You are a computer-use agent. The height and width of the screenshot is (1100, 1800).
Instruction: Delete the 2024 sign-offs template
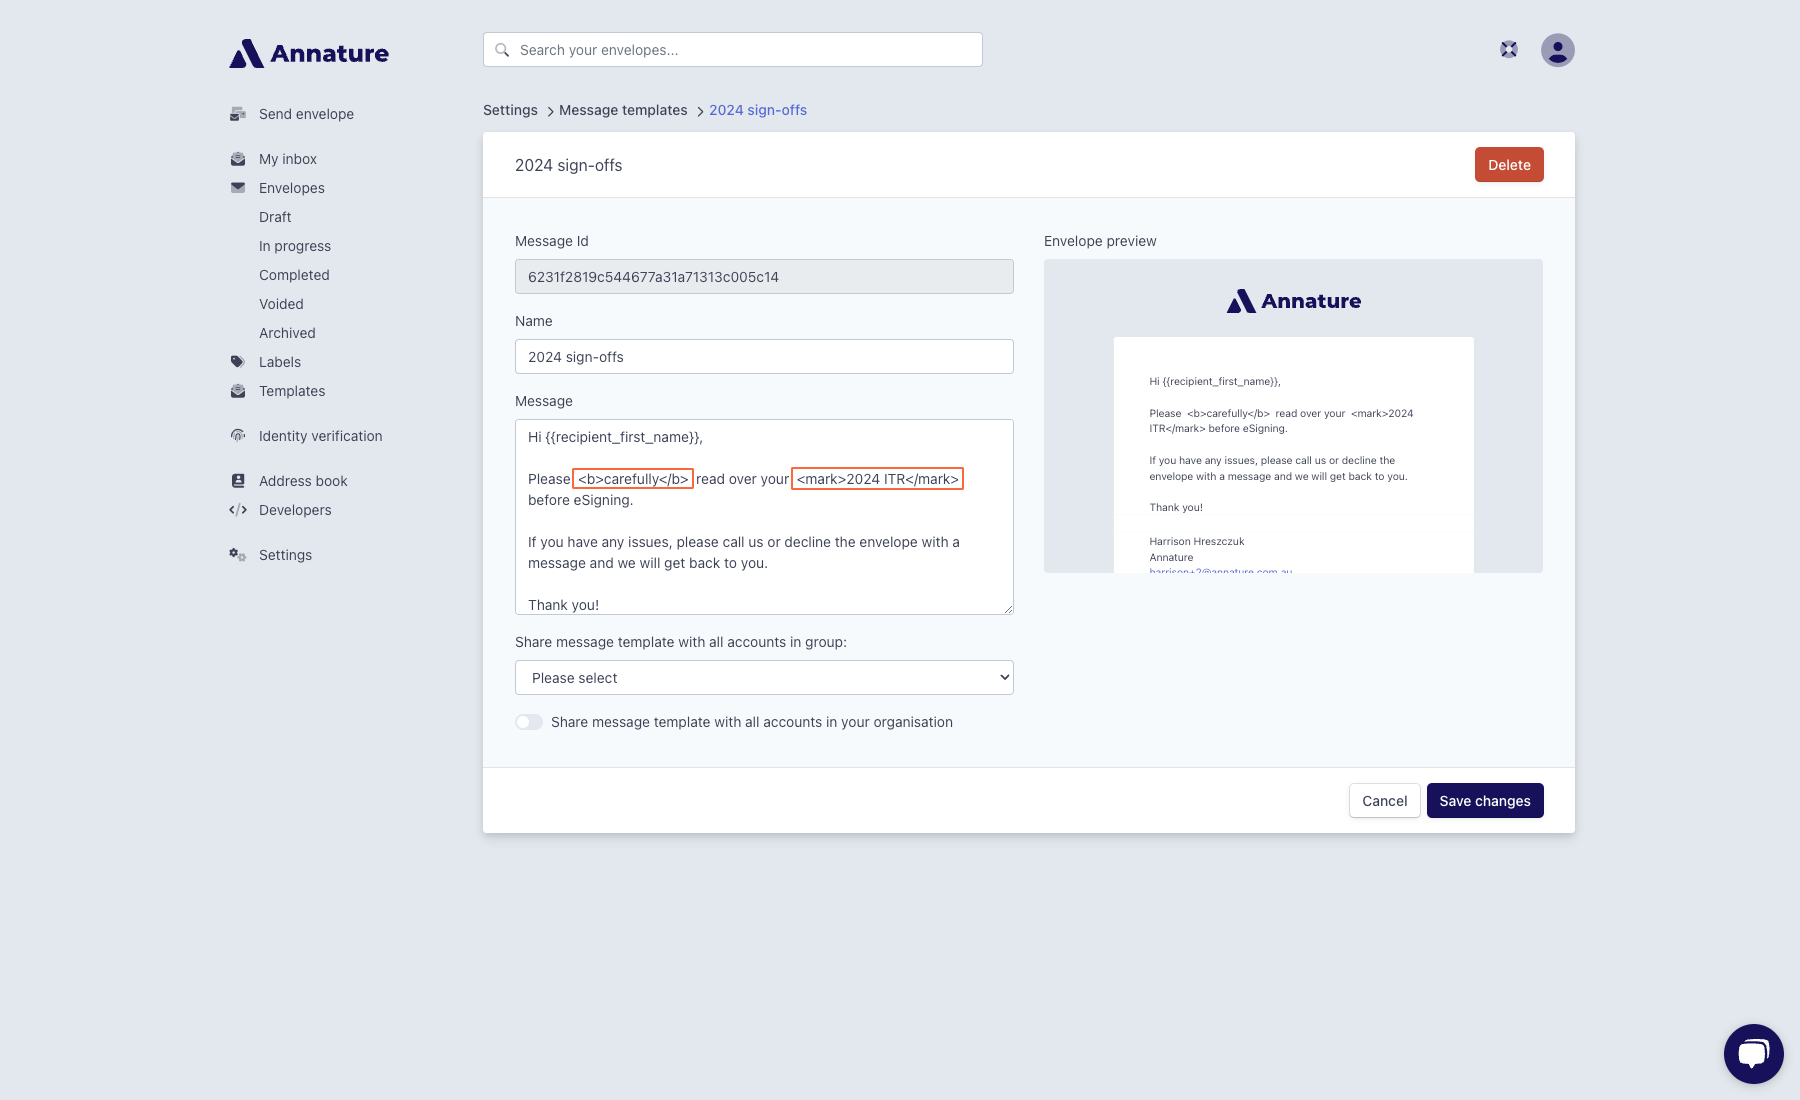coord(1508,164)
